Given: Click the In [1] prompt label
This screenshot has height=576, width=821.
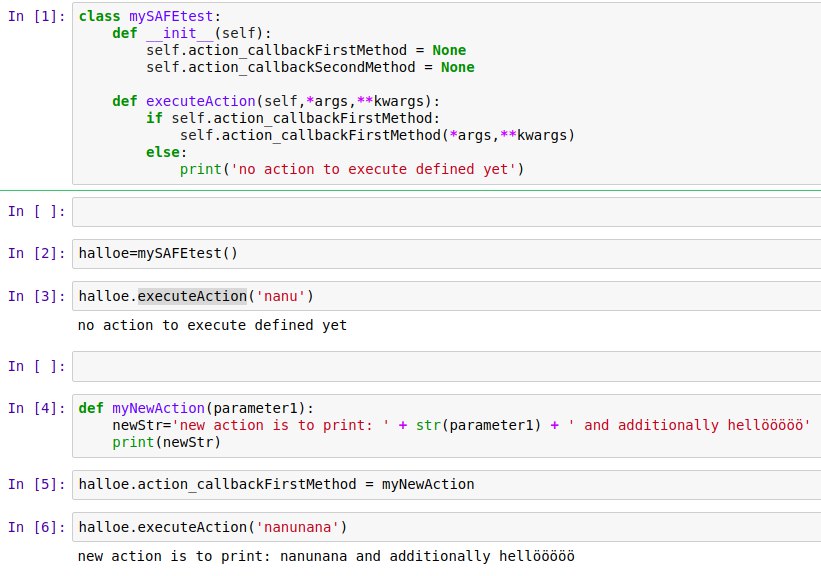Looking at the screenshot, I should tap(36, 19).
